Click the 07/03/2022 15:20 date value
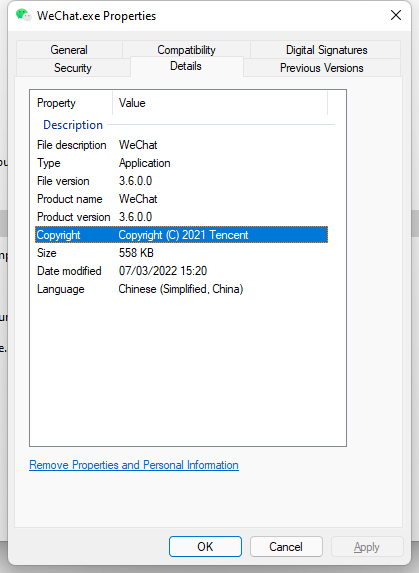This screenshot has width=419, height=573. click(x=163, y=271)
